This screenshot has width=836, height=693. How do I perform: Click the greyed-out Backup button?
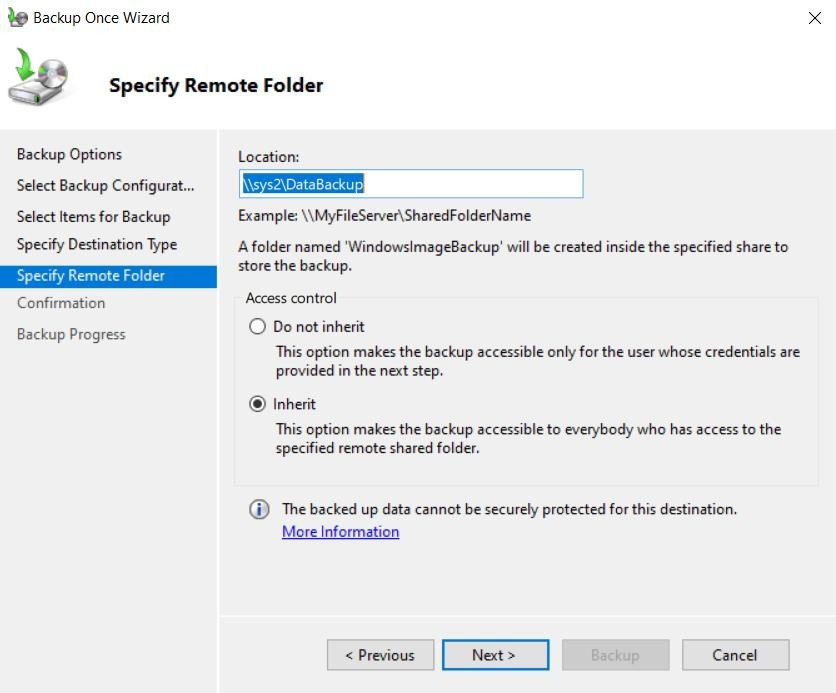click(615, 655)
